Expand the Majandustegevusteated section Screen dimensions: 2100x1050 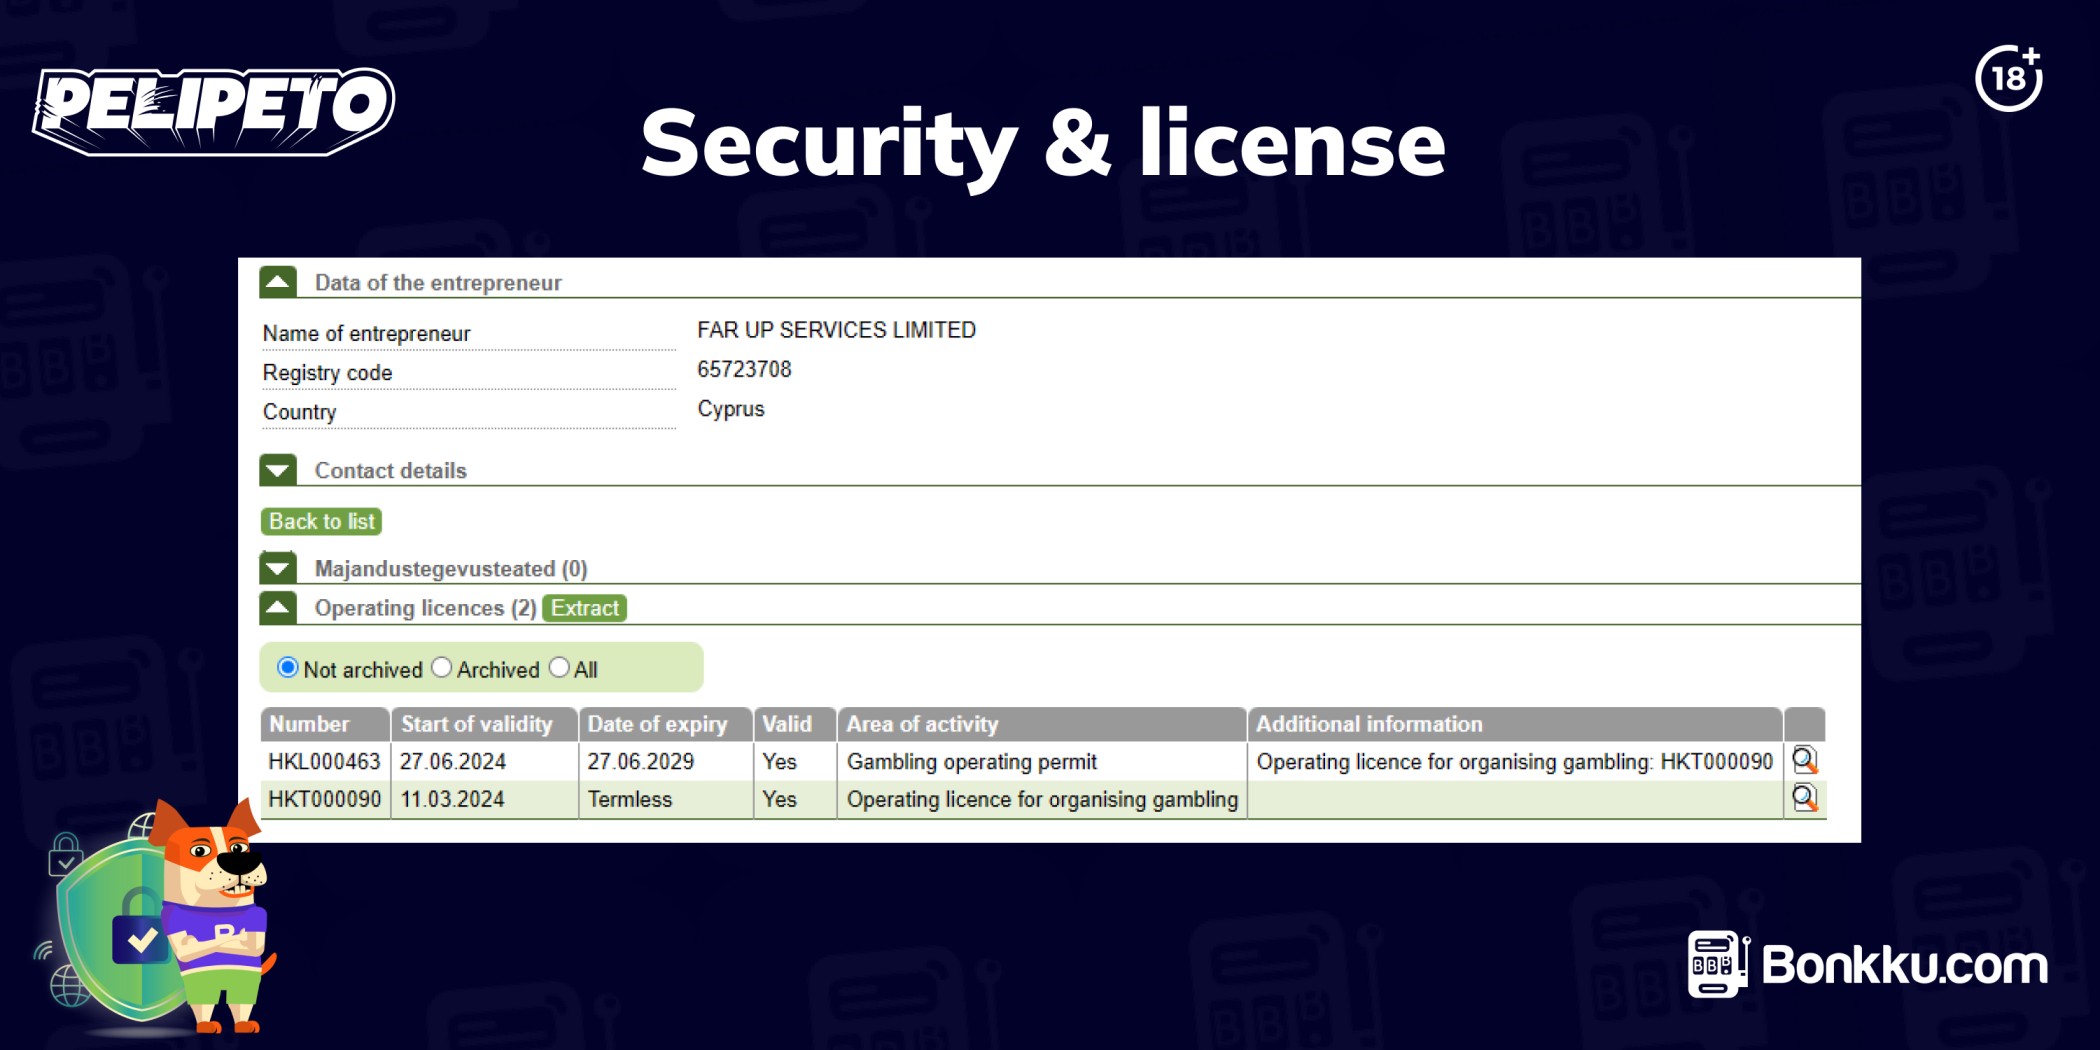tap(278, 568)
